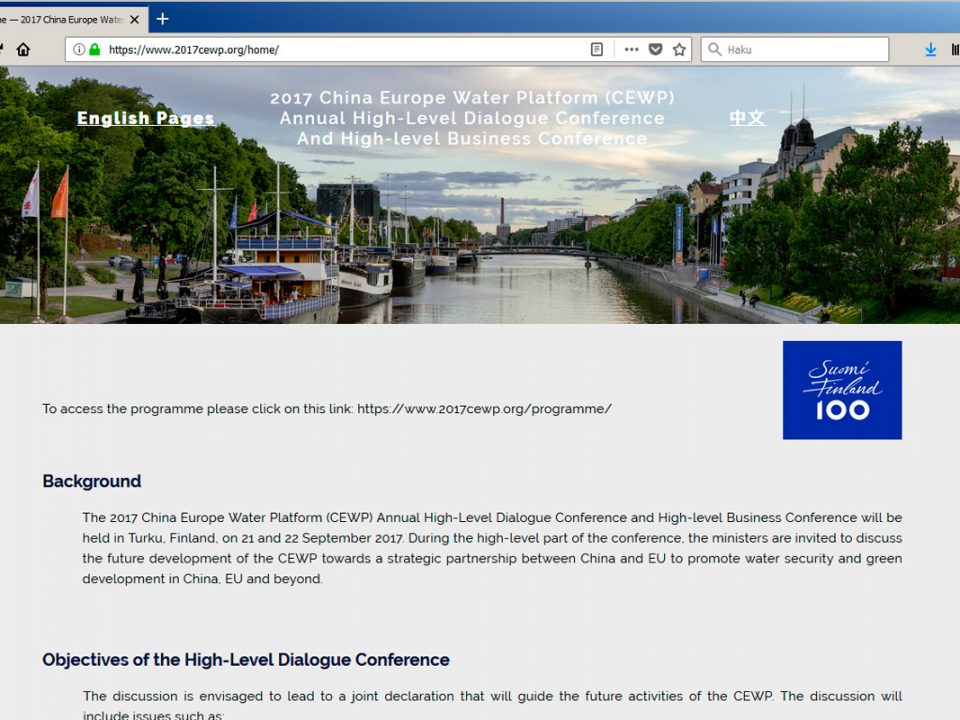Image resolution: width=960 pixels, height=720 pixels.
Task: Close the 2017 China Europe Water tab
Action: 134,19
